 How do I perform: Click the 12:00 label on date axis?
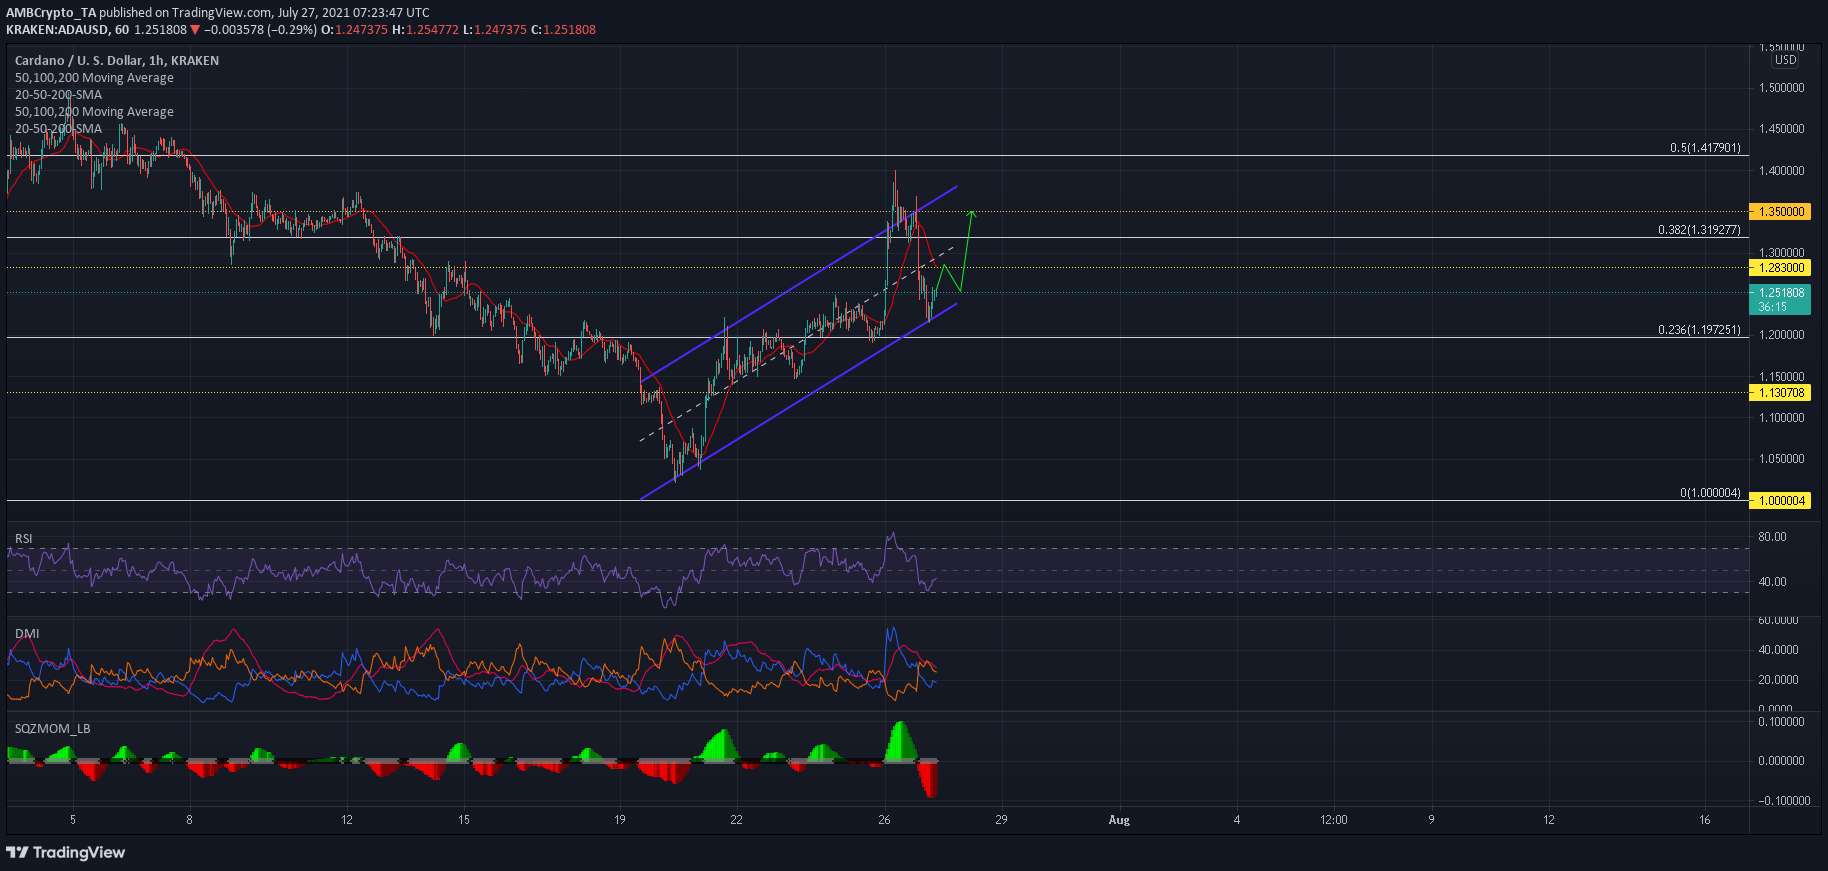click(1333, 820)
